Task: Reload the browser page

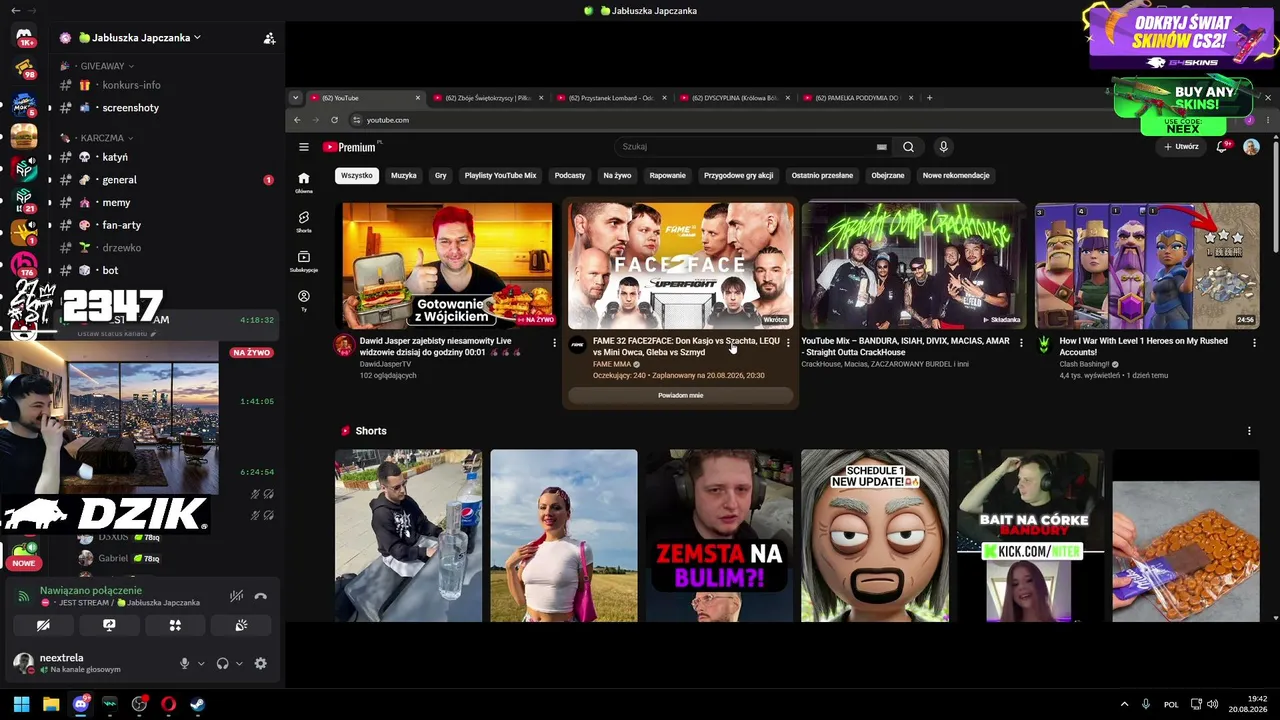Action: 334,120
